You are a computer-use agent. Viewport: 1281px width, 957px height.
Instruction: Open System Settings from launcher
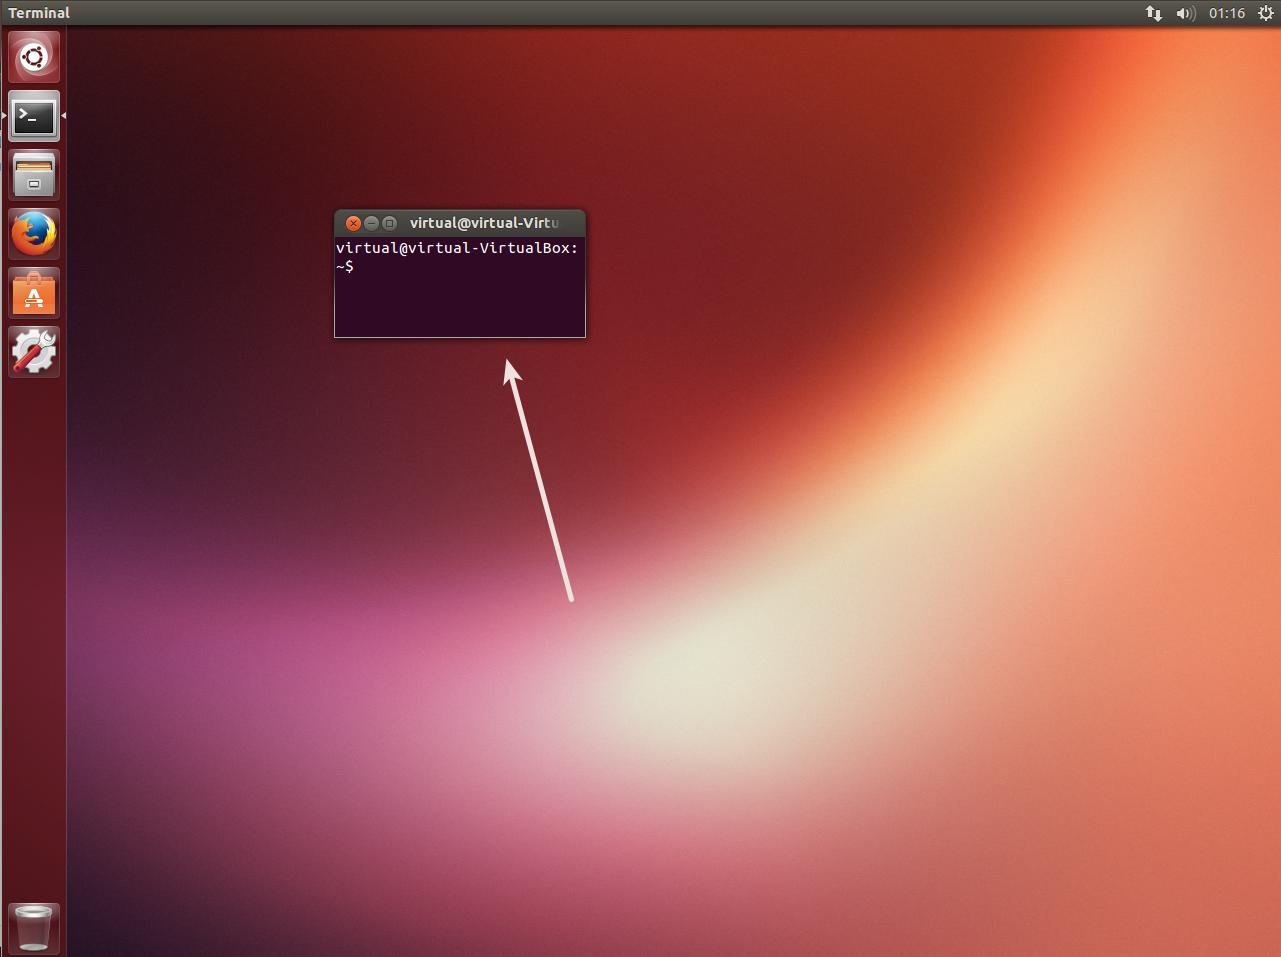pos(34,352)
